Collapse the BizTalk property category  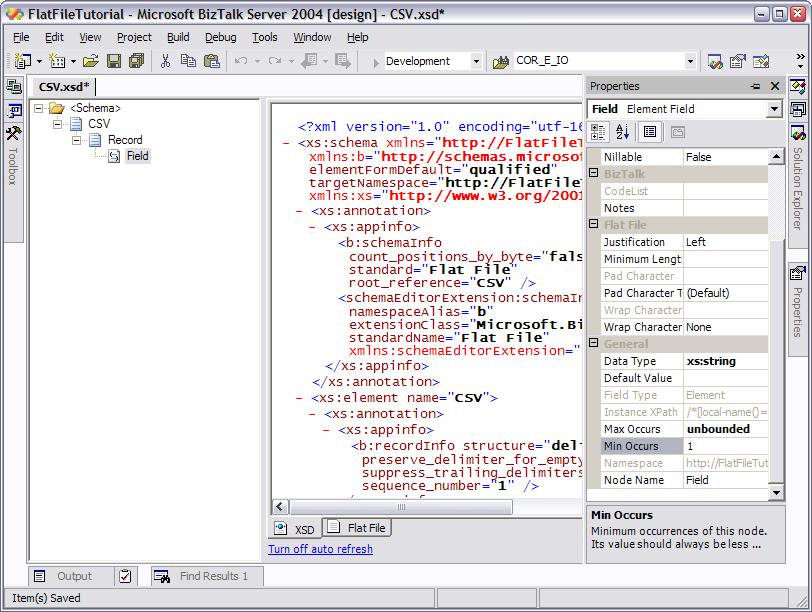click(x=594, y=173)
